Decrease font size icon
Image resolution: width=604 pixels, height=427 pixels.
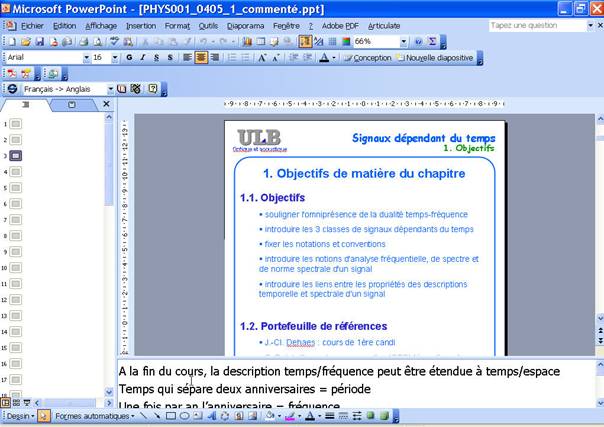pyautogui.click(x=276, y=58)
